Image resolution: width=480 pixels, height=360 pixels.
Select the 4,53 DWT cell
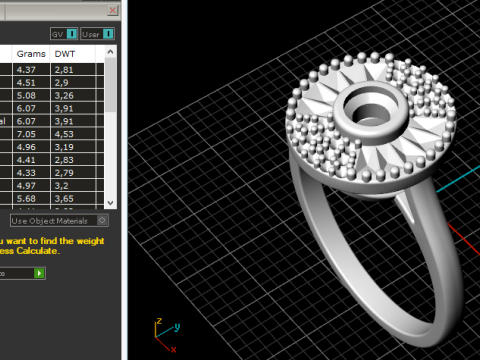[73, 134]
